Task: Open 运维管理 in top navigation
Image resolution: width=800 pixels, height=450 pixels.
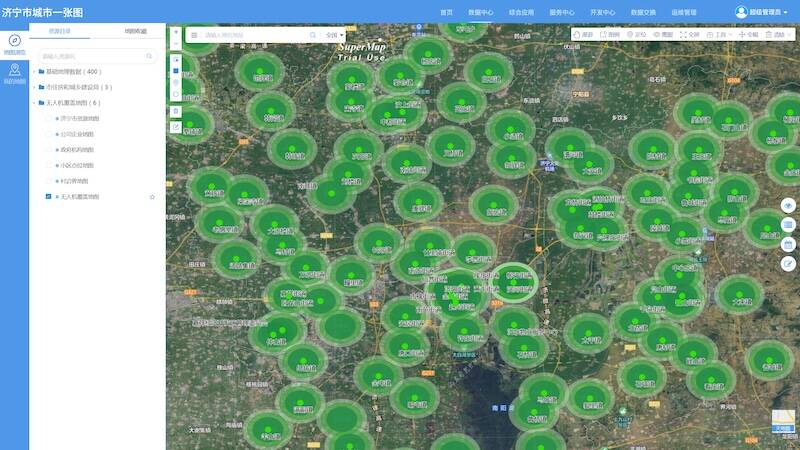Action: pos(684,12)
